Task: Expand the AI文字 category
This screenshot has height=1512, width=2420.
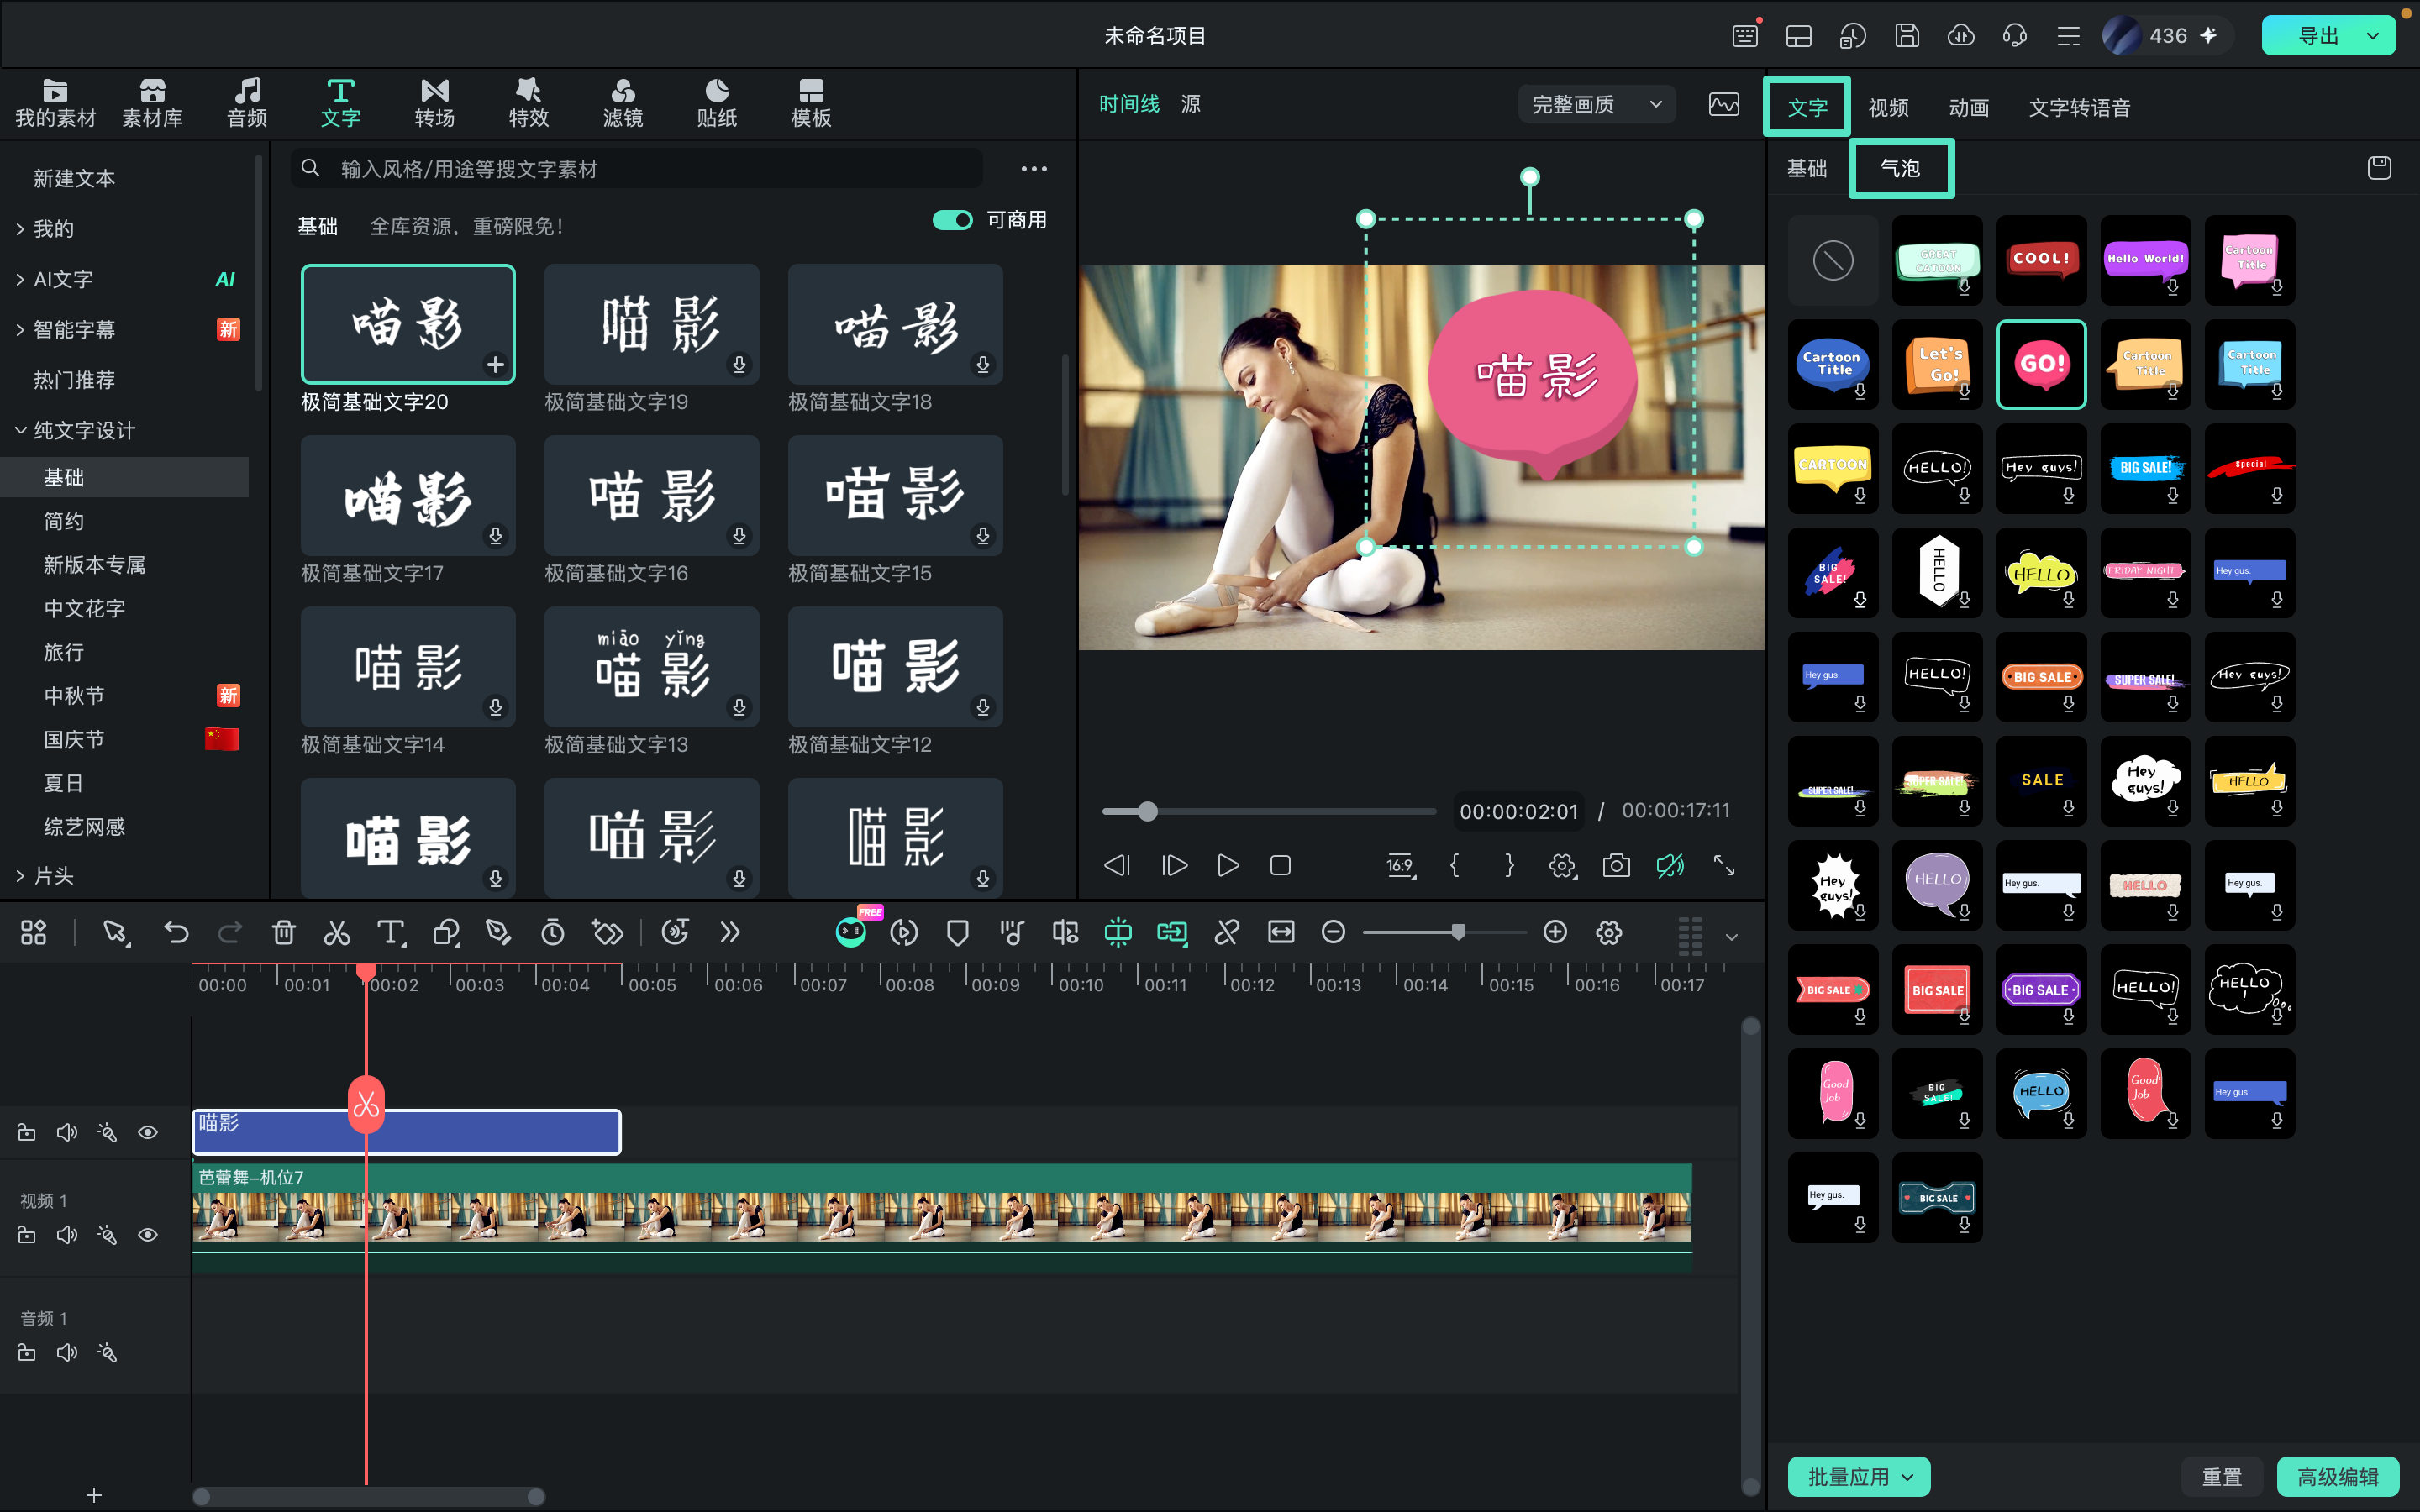Action: (x=63, y=279)
